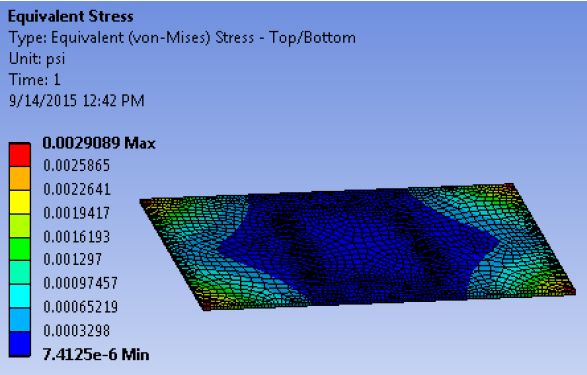This screenshot has width=587, height=375.
Task: Click the 0.0029089 Max legend value
Action: pyautogui.click(x=99, y=143)
